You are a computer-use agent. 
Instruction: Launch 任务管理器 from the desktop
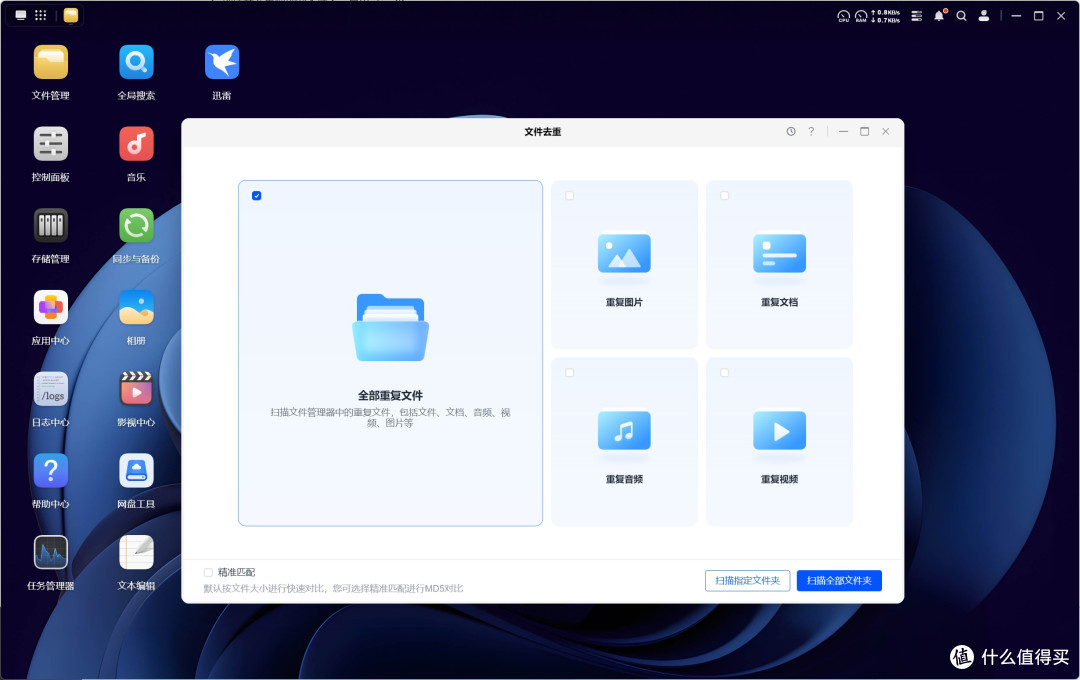pyautogui.click(x=50, y=553)
